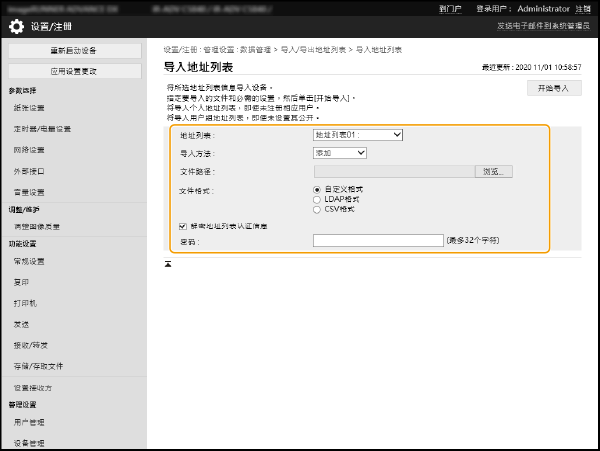This screenshot has width=600, height=451.
Task: Open 网络设置 in the sidebar
Action: pyautogui.click(x=29, y=150)
